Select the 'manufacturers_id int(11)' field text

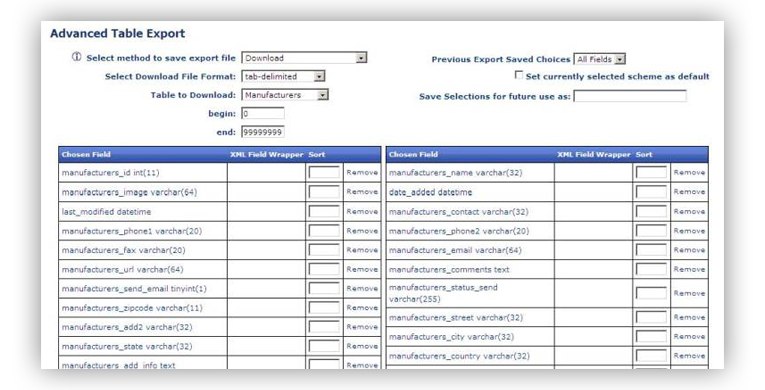[110, 172]
